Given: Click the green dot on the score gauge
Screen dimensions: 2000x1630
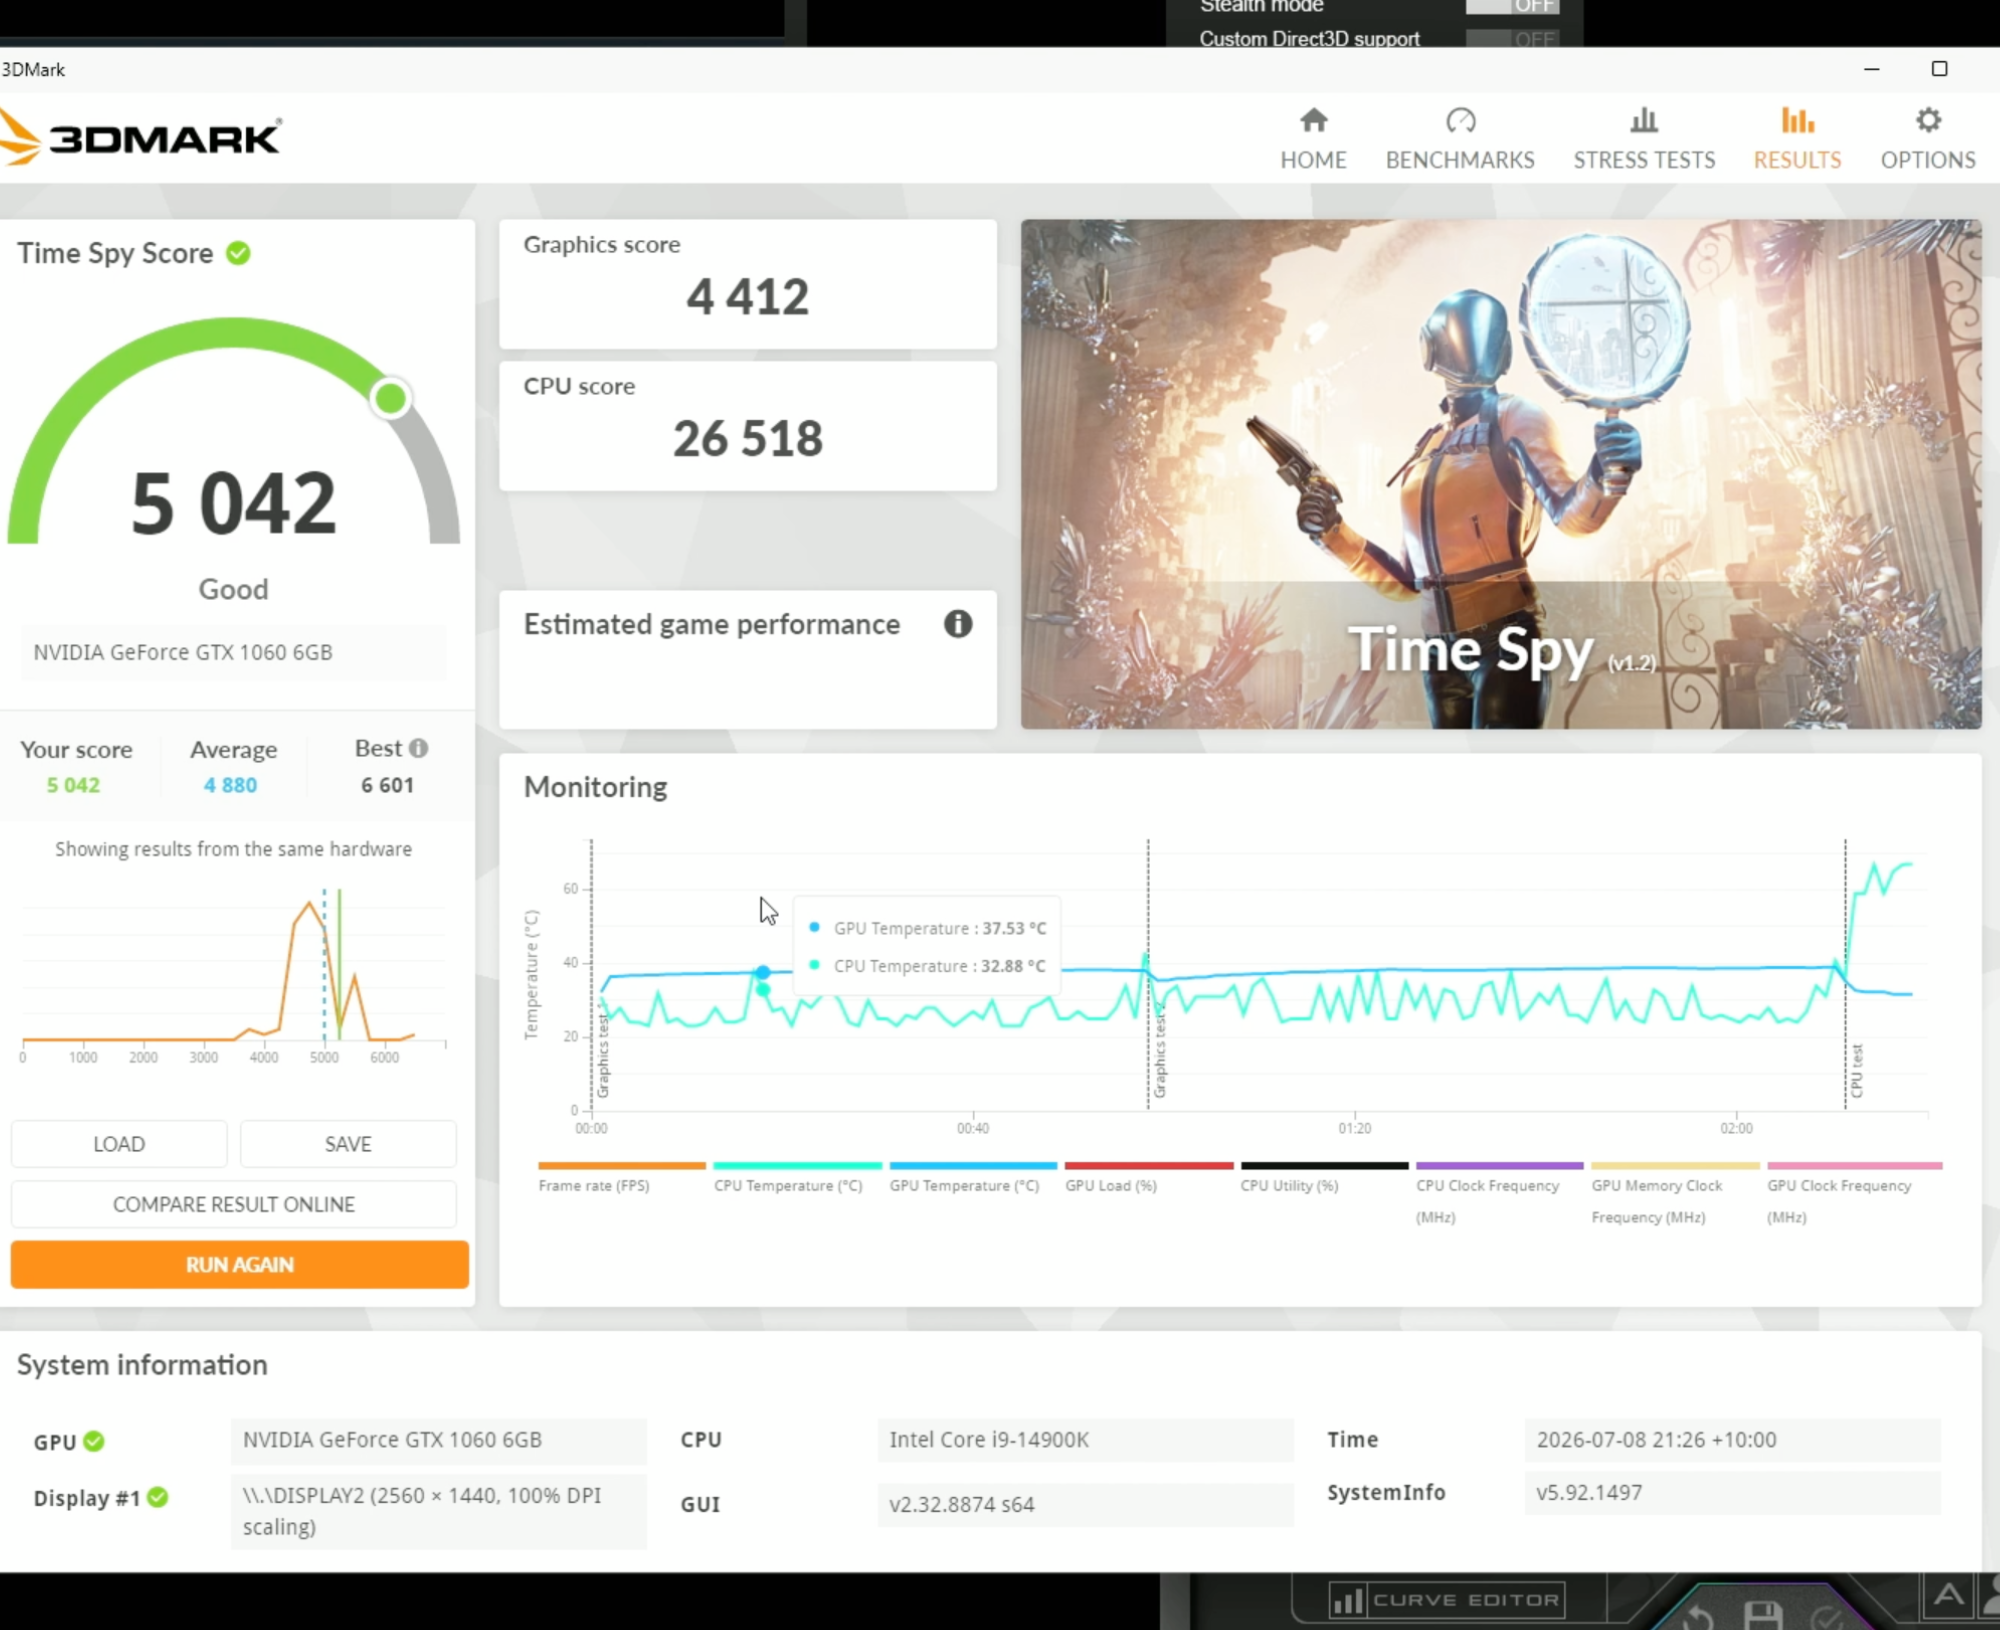Looking at the screenshot, I should (390, 398).
